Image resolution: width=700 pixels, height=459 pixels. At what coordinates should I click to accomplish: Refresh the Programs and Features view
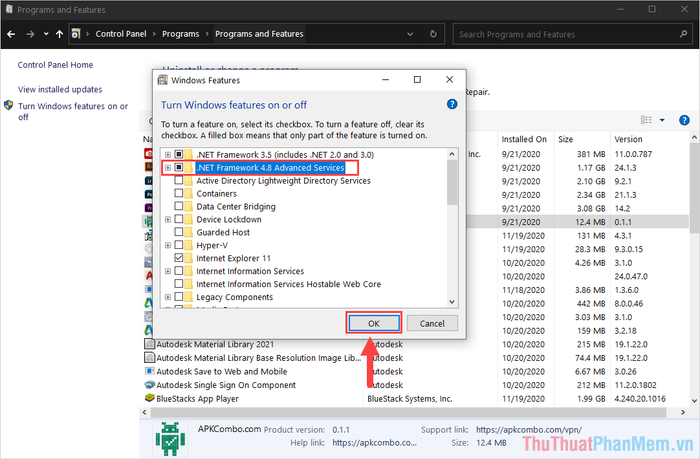coord(433,34)
